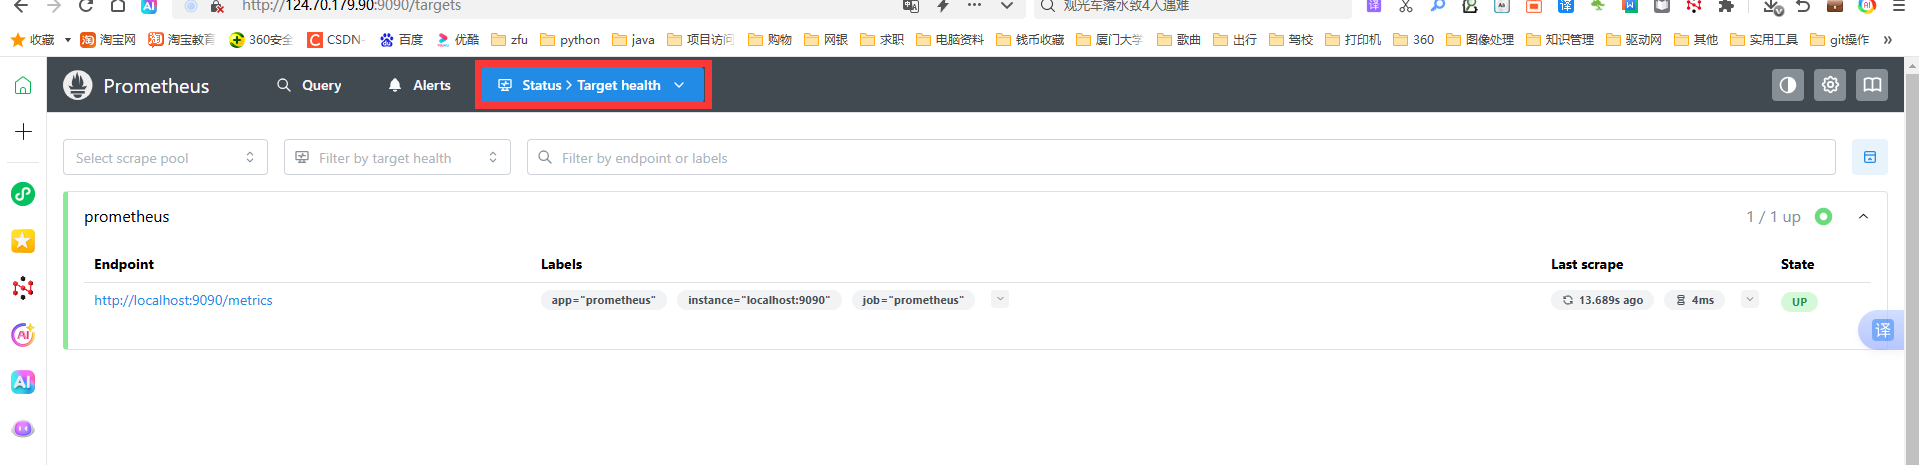The image size is (1919, 465).
Task: Open the Status > Target health dropdown menu
Action: pos(592,85)
